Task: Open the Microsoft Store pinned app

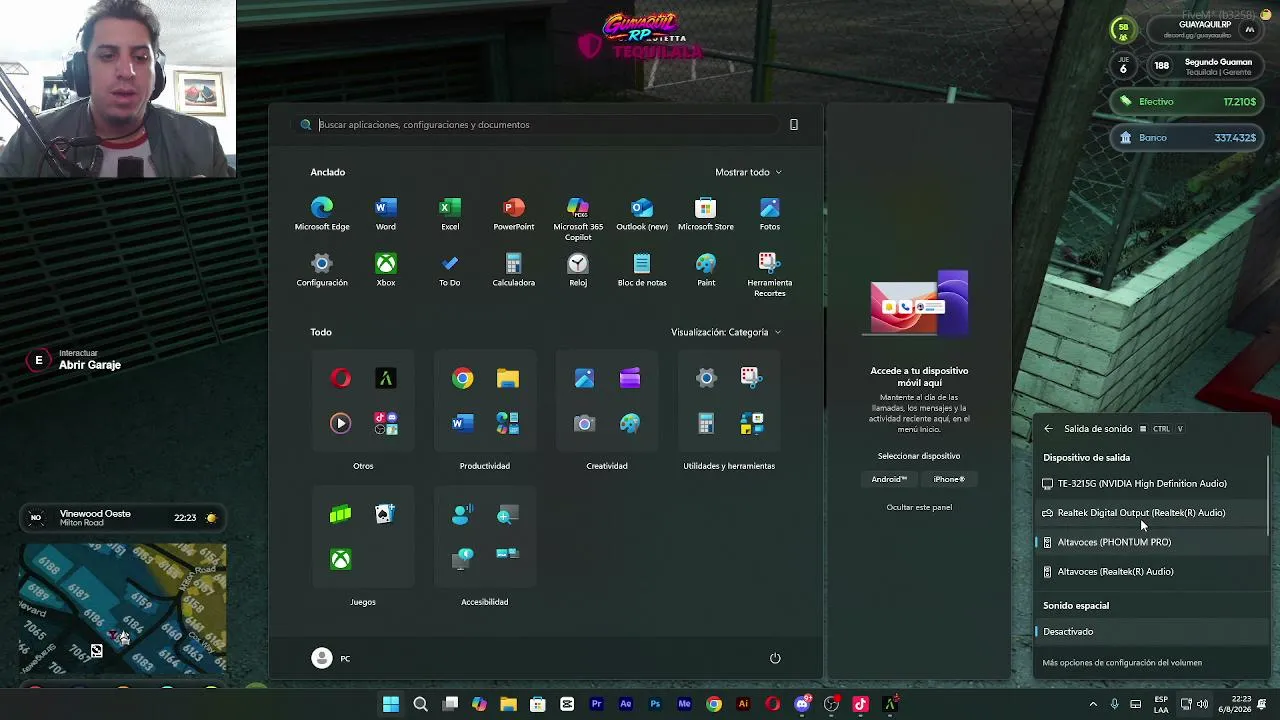Action: click(706, 214)
